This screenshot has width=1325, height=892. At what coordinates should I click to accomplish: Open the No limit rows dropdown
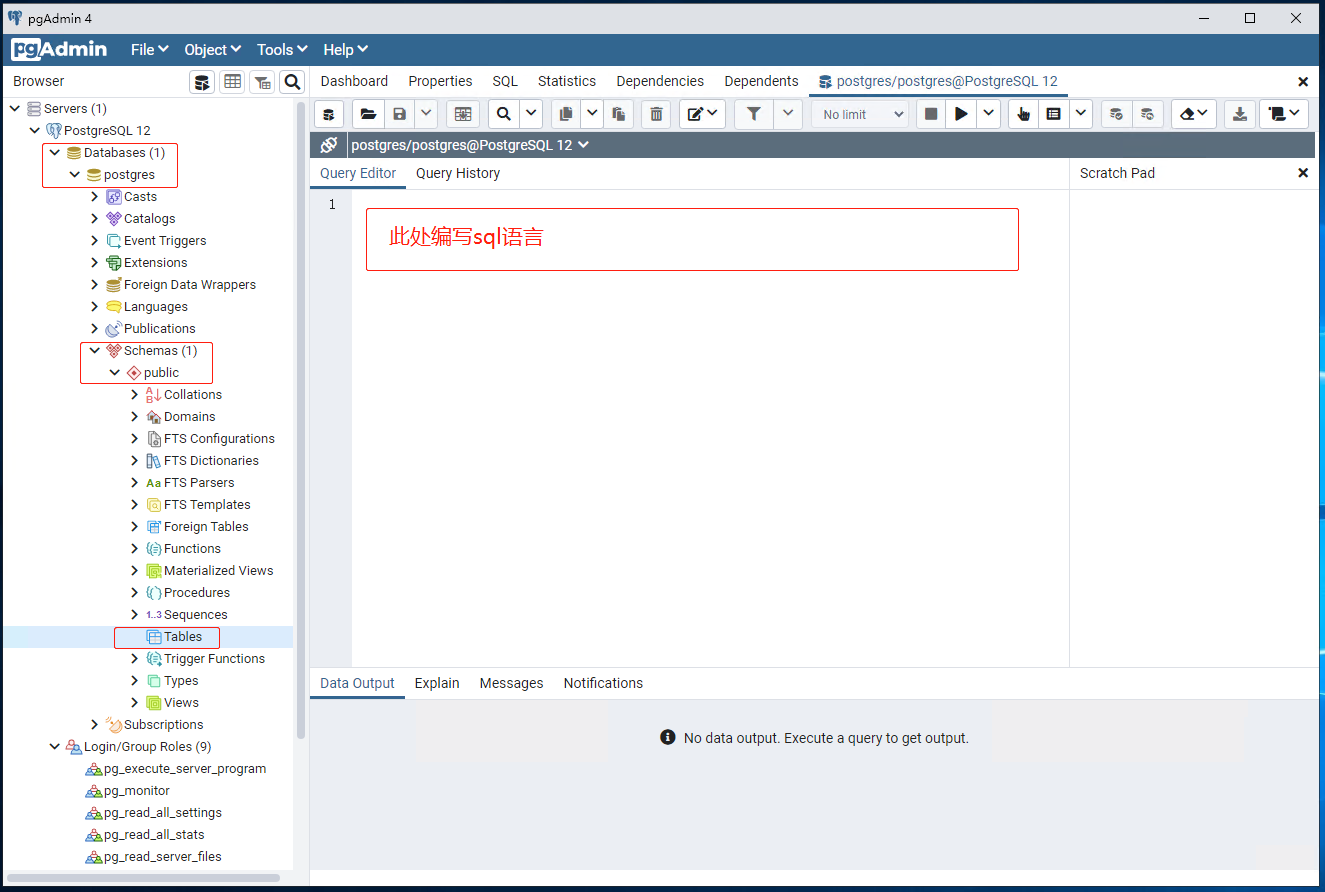click(x=859, y=113)
